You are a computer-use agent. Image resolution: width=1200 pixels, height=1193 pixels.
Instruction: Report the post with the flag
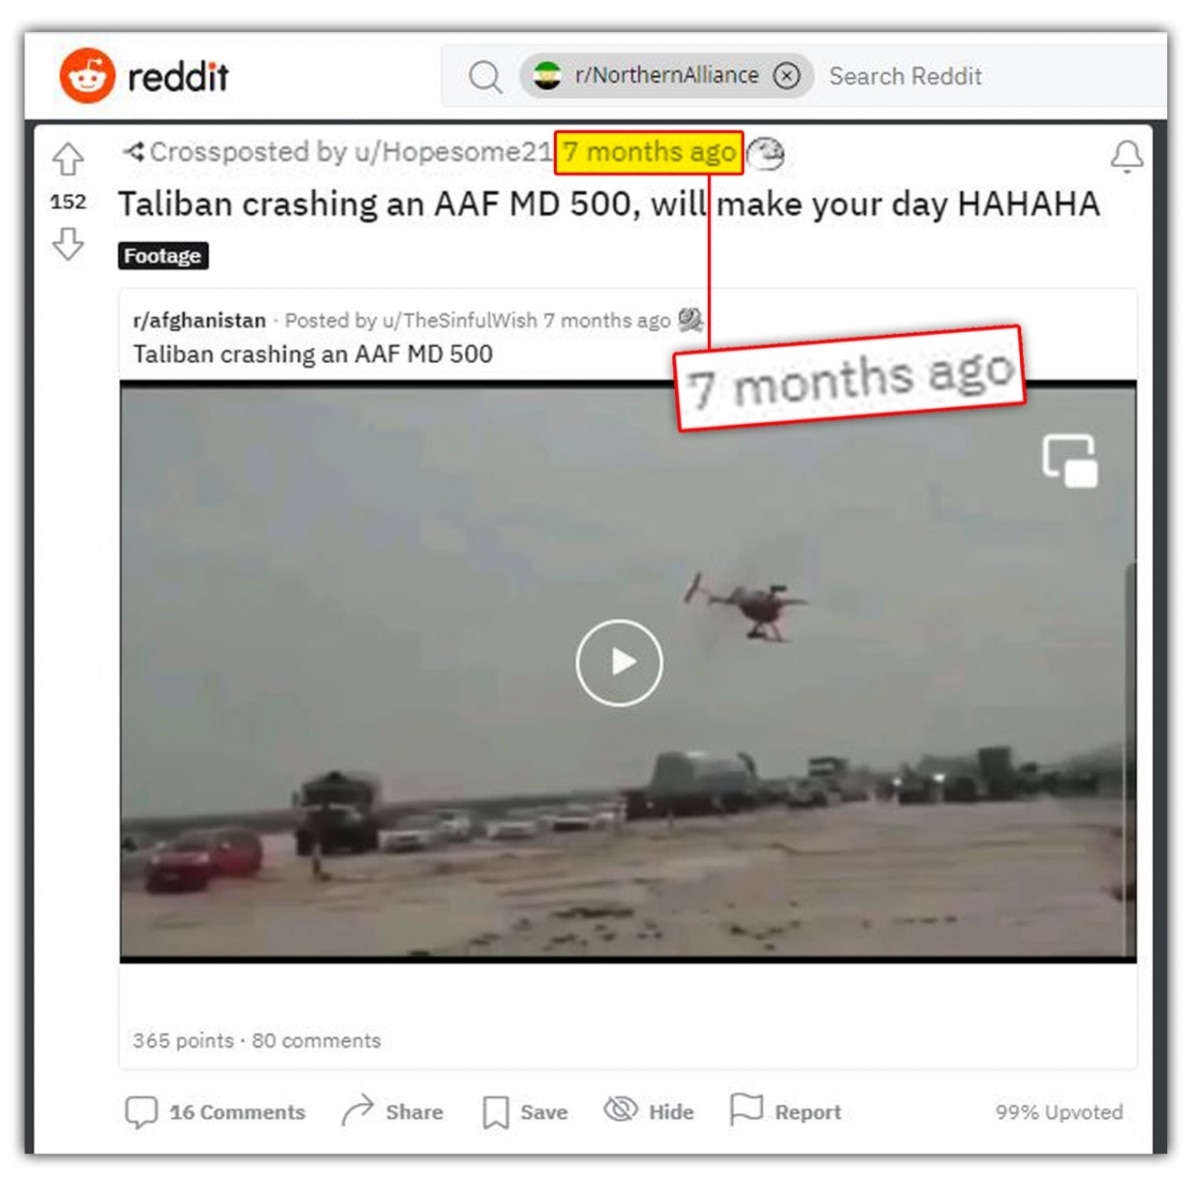[786, 1111]
